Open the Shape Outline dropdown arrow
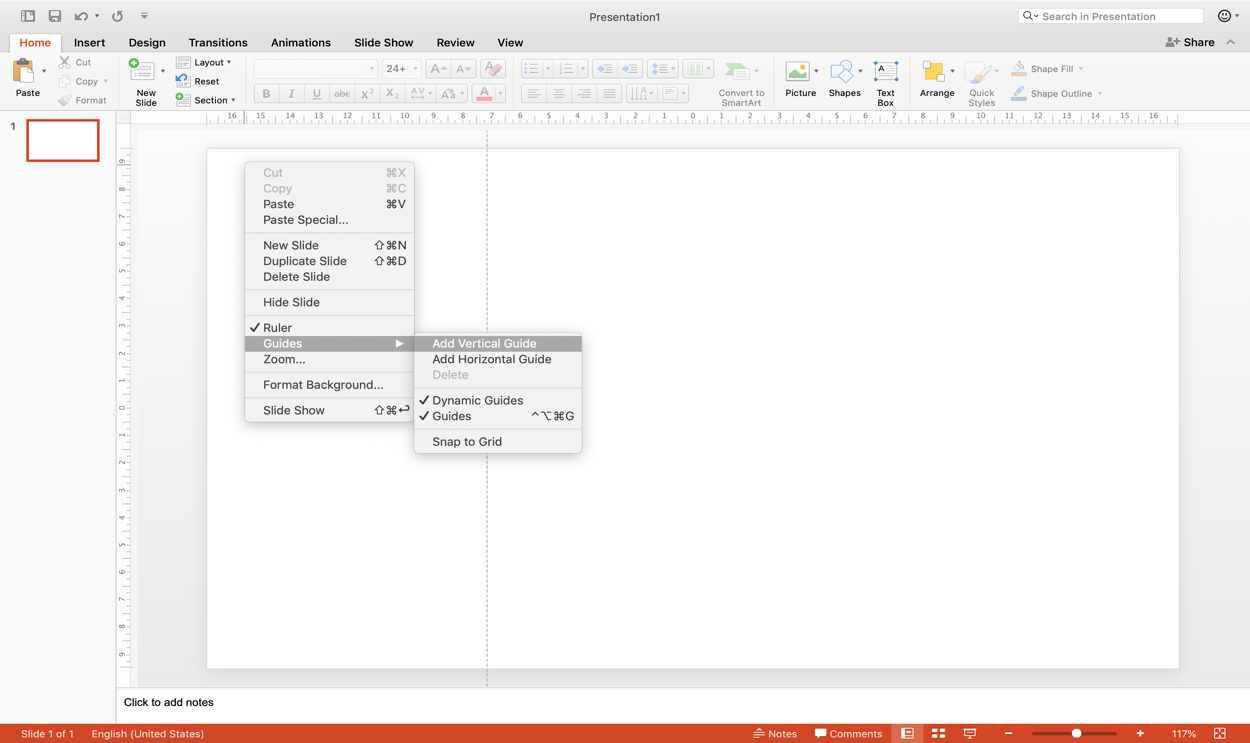Viewport: 1250px width, 743px height. point(1100,94)
